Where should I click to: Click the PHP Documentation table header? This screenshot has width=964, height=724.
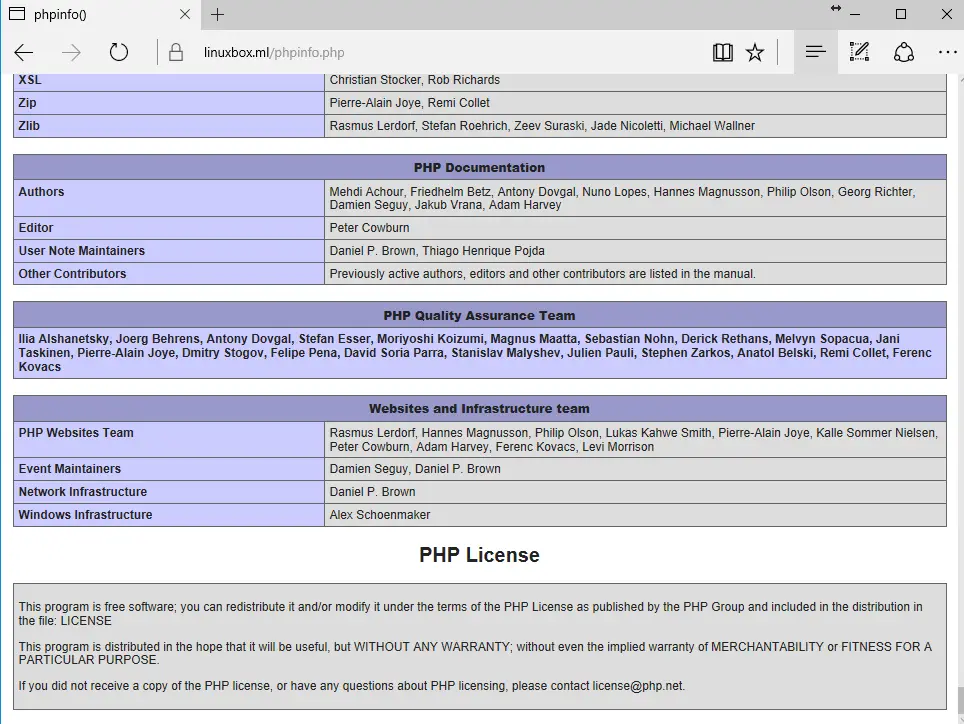tap(480, 167)
